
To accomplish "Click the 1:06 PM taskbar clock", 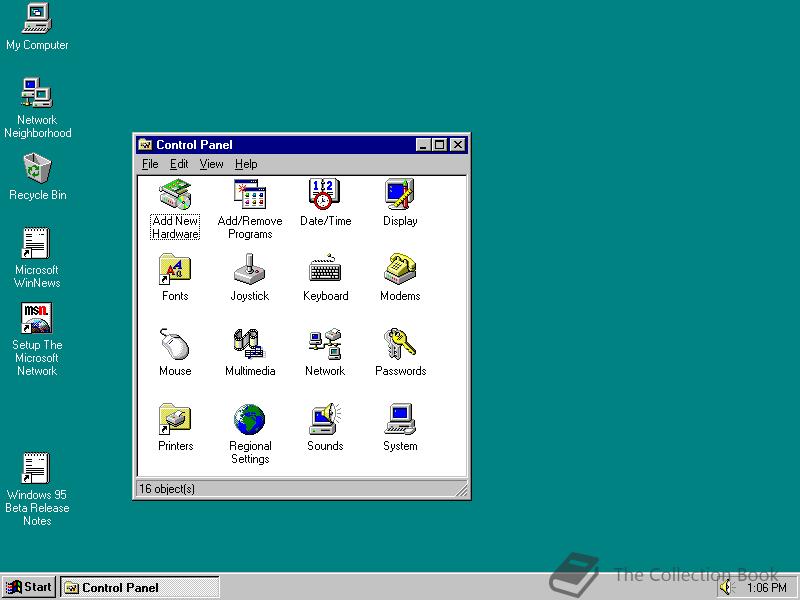I will click(766, 588).
